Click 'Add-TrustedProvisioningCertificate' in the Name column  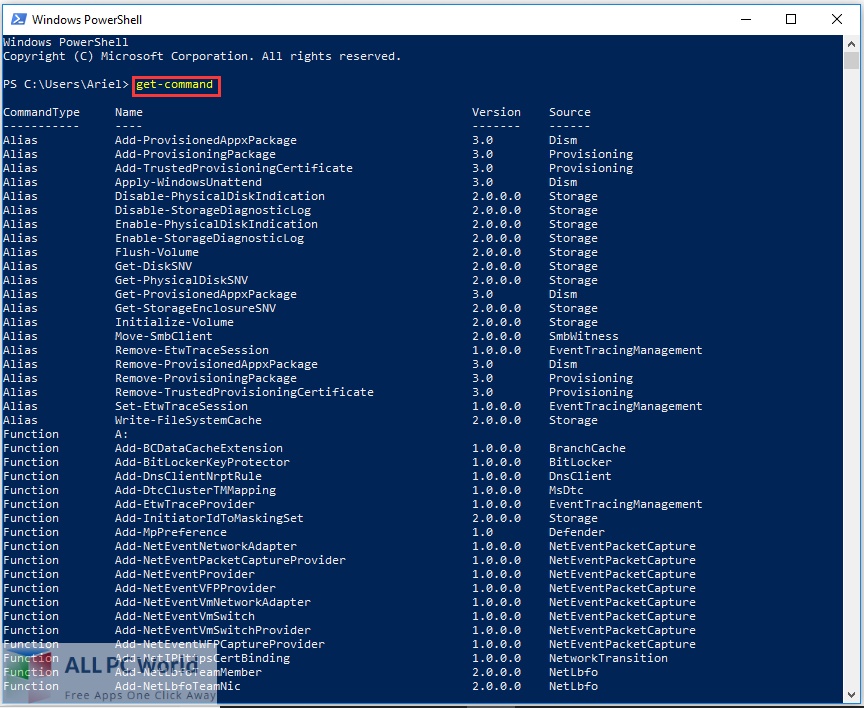click(234, 168)
